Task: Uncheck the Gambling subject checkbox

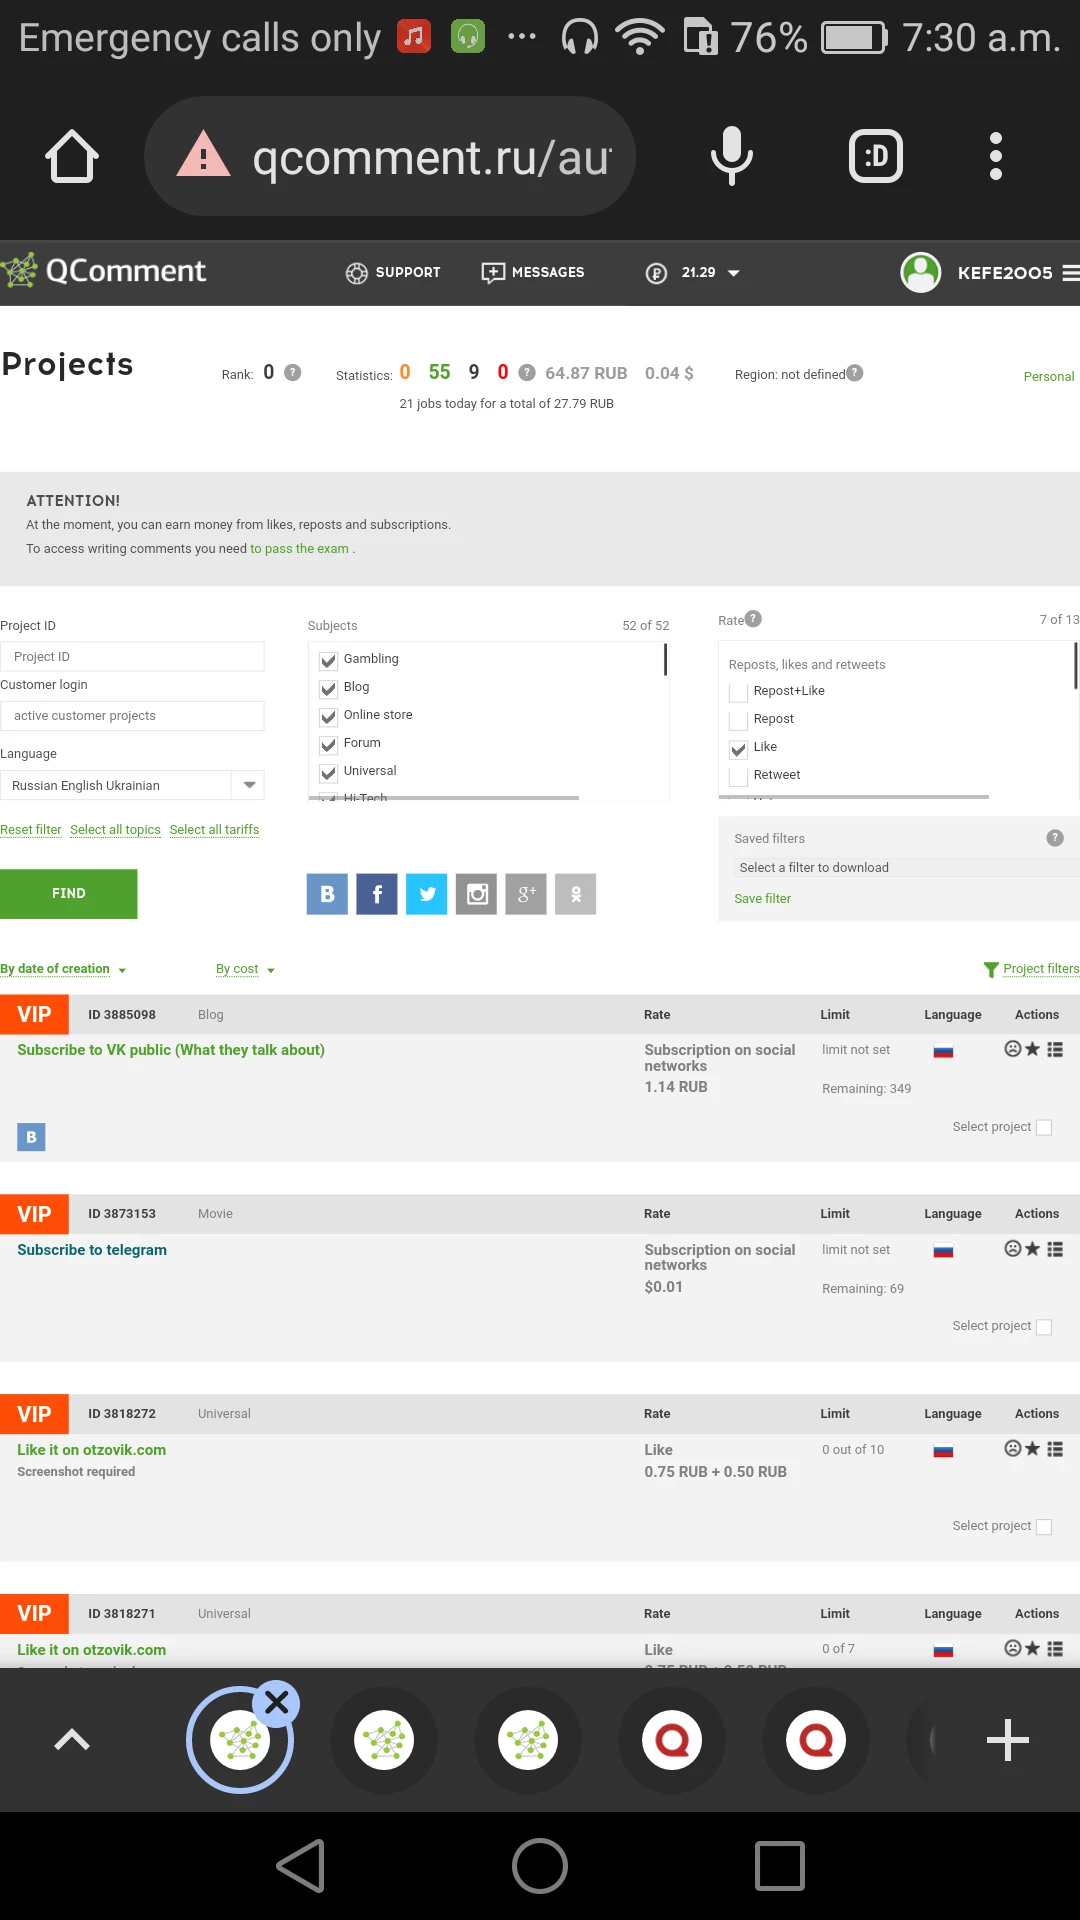Action: click(x=328, y=660)
